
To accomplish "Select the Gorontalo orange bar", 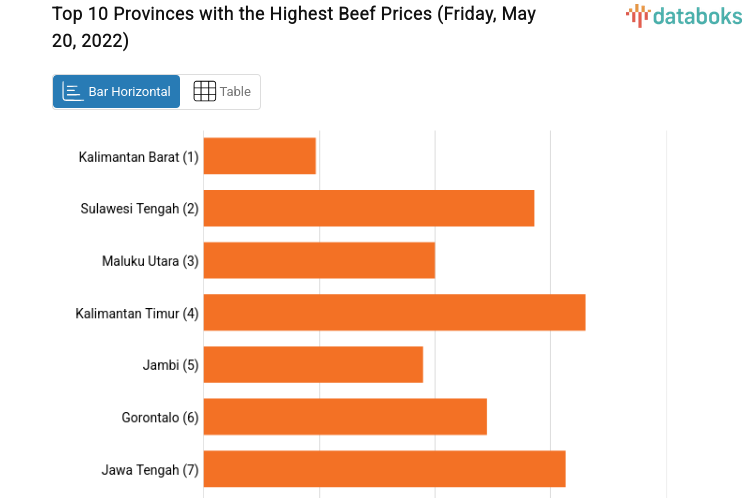I will 345,417.
